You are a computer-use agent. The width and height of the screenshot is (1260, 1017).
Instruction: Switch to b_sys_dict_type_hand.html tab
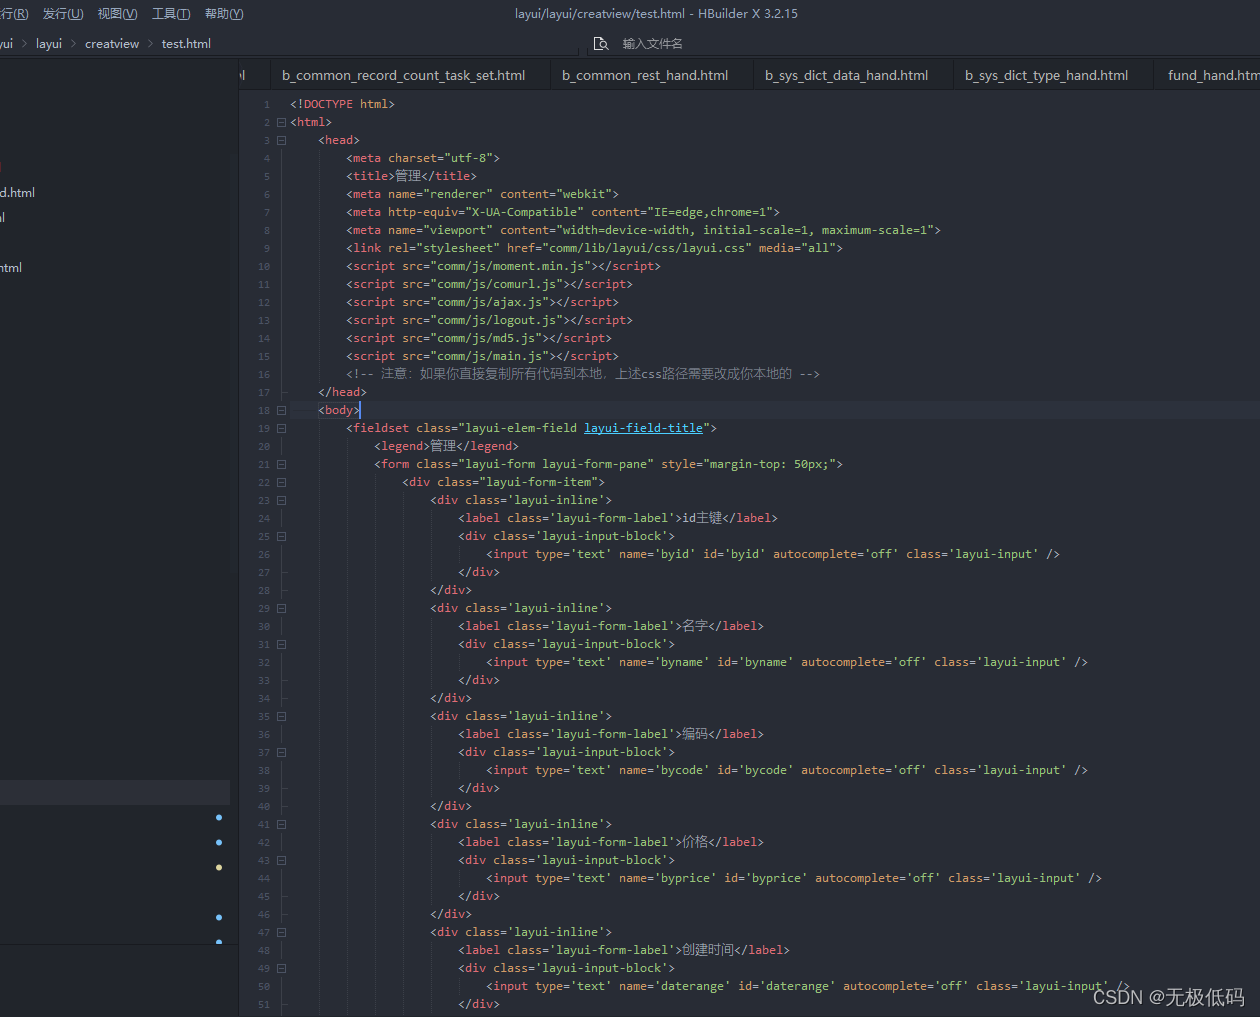pyautogui.click(x=1047, y=75)
